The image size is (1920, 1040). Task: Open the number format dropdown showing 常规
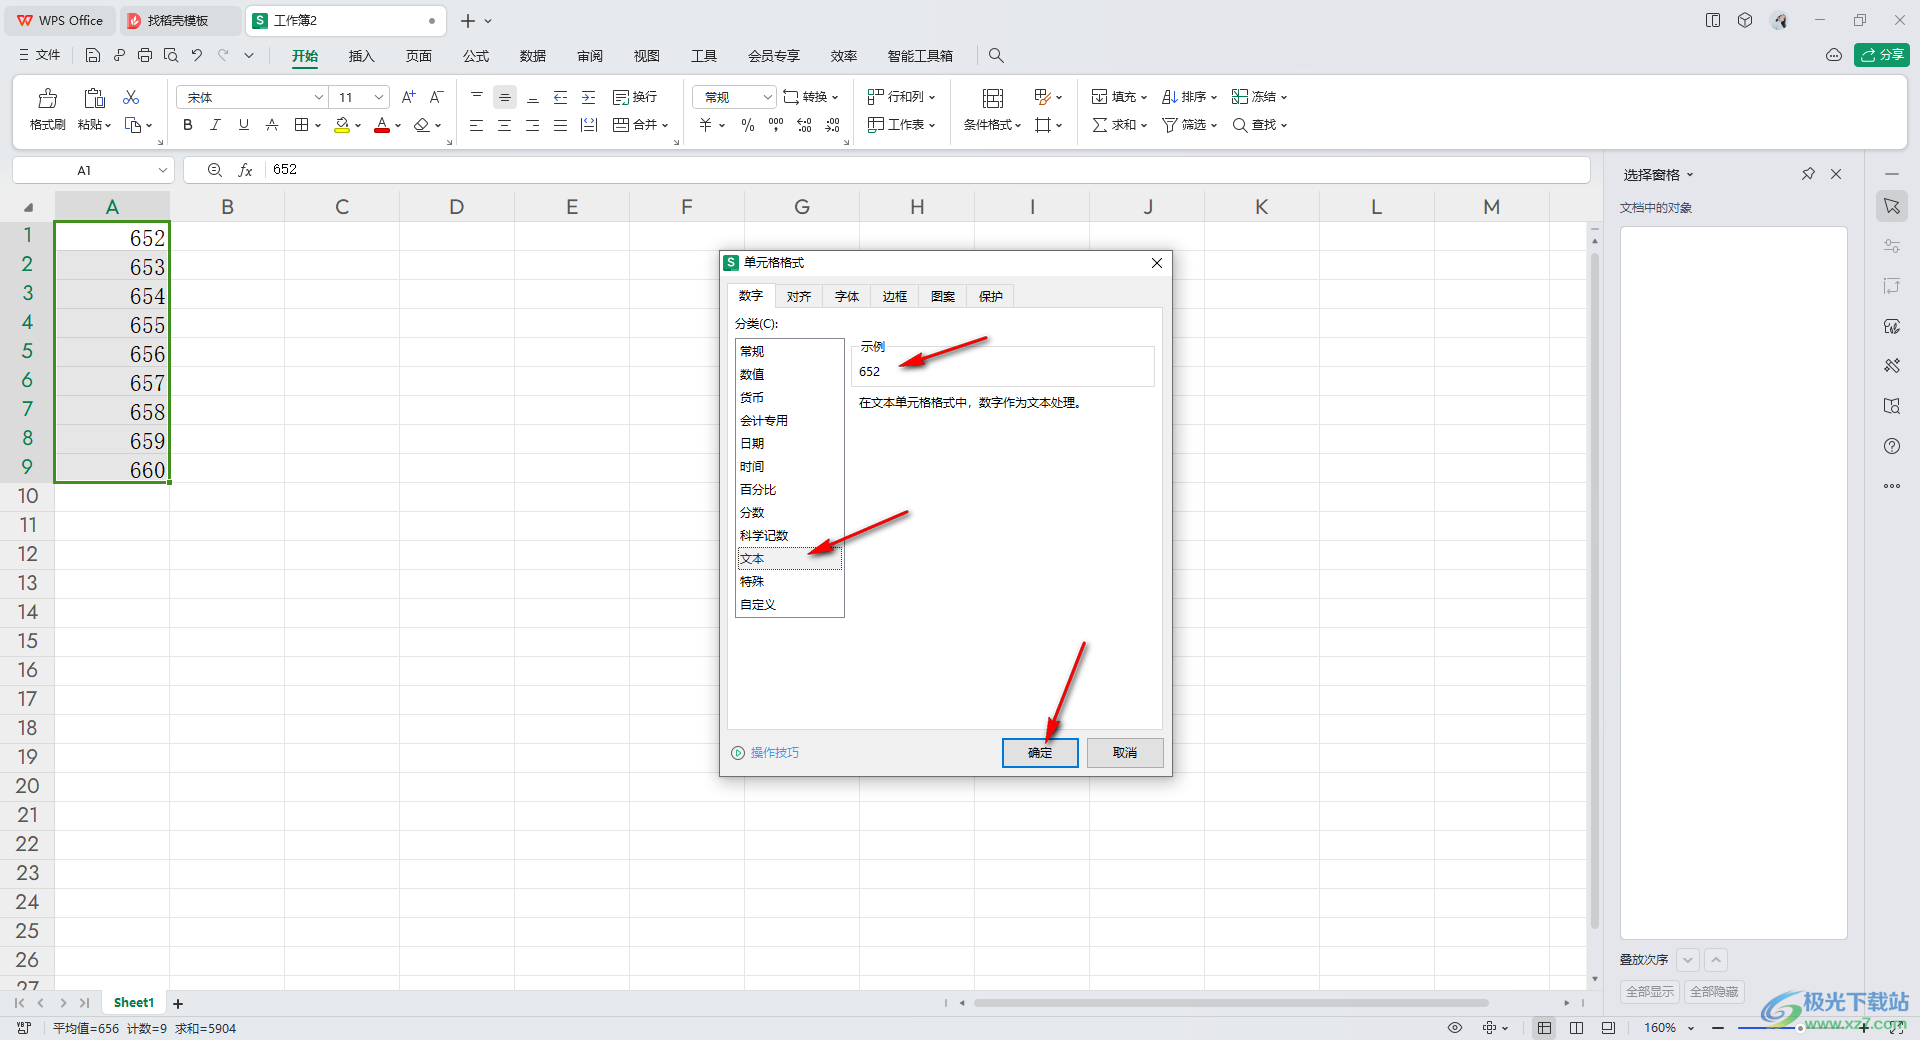[x=768, y=97]
